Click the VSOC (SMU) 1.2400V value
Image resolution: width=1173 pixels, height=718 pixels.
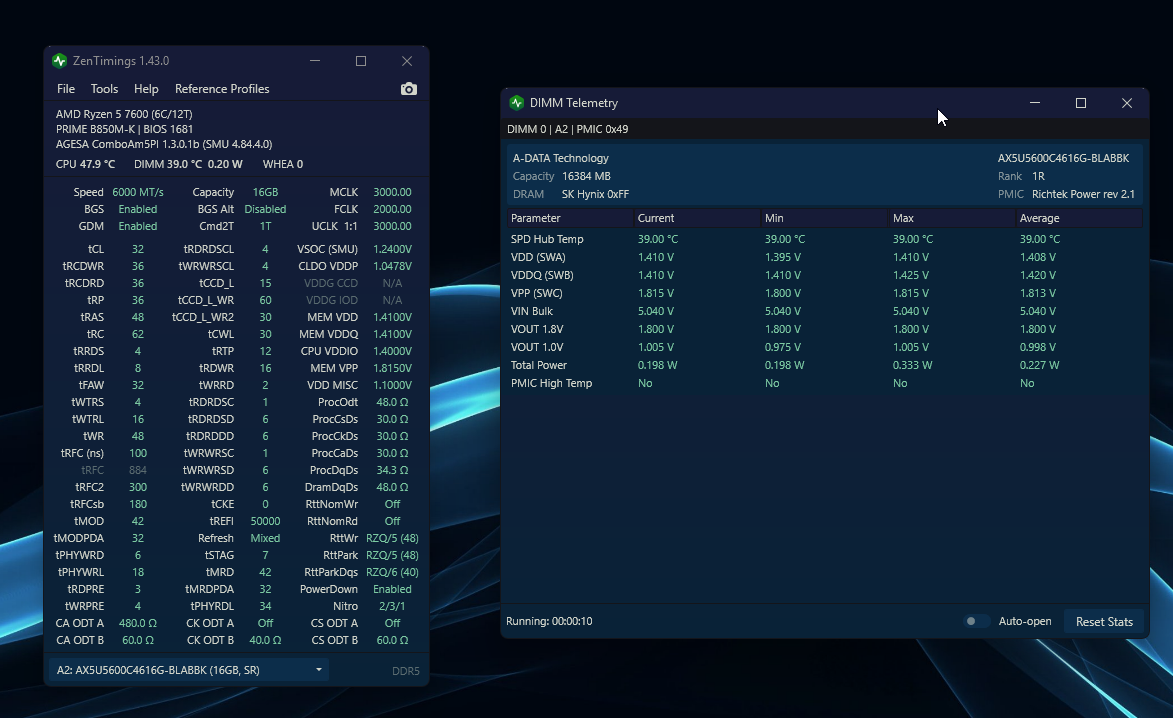click(392, 249)
